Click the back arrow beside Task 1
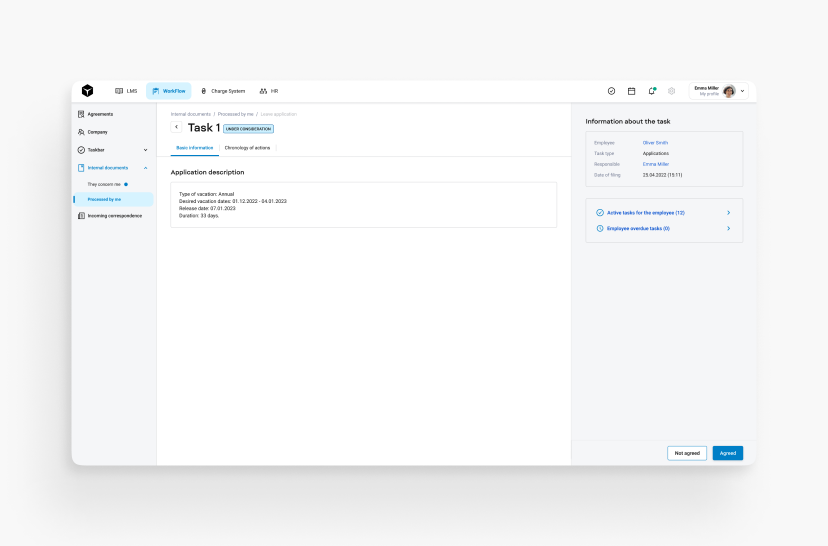The width and height of the screenshot is (828, 546). point(177,128)
